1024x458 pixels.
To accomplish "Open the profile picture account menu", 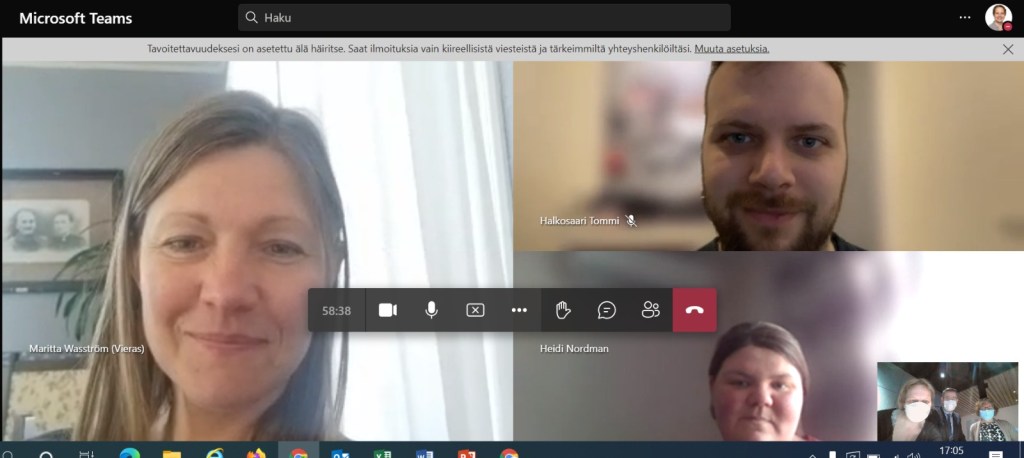I will [x=997, y=17].
